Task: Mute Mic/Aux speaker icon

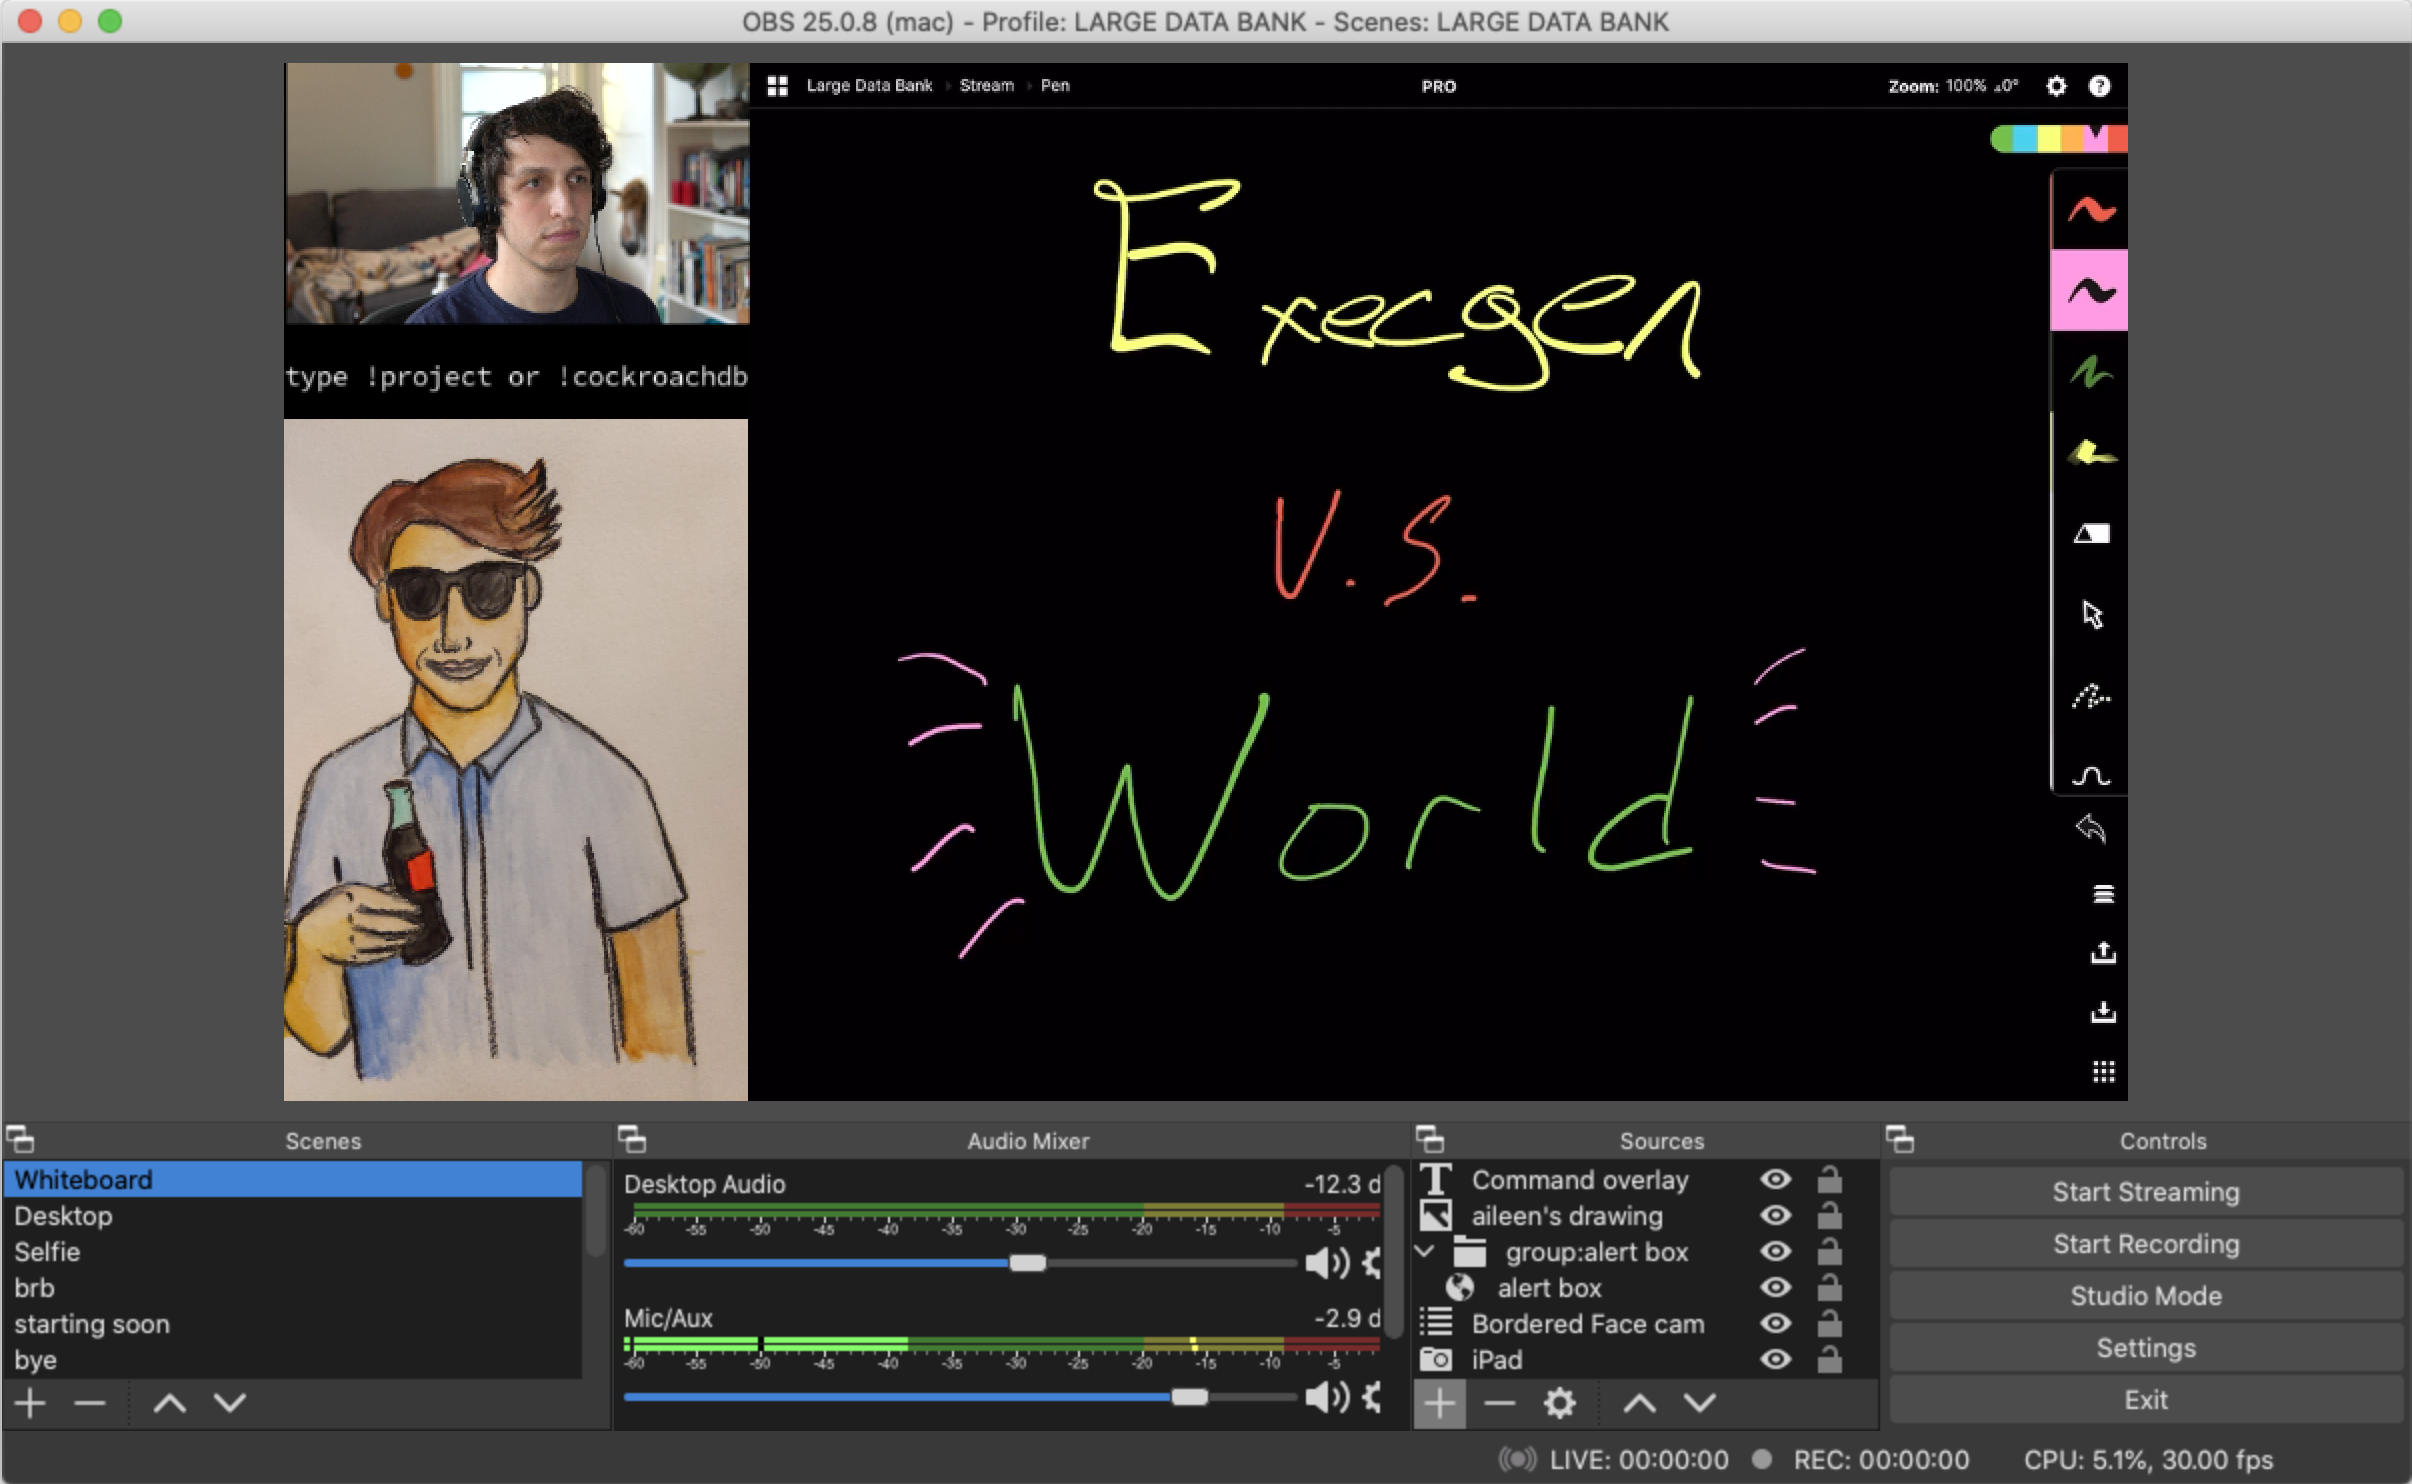Action: coord(1327,1397)
